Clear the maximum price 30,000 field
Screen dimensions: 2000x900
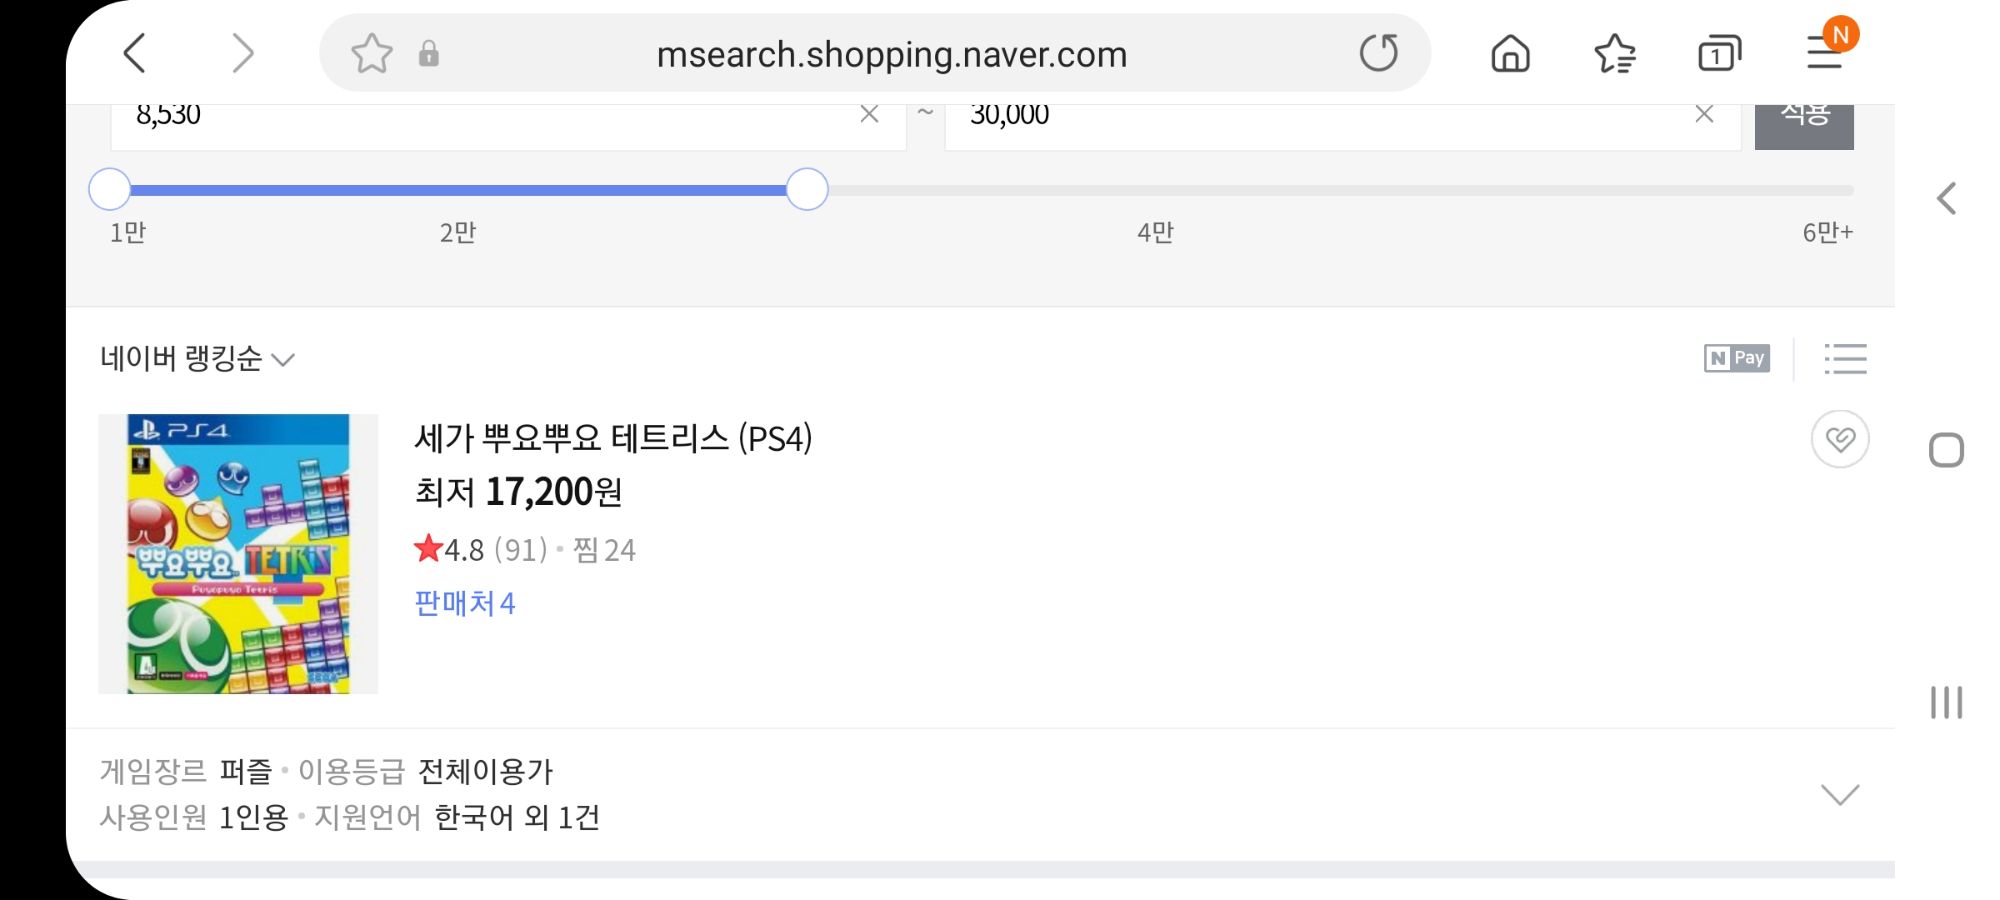[x=1704, y=115]
